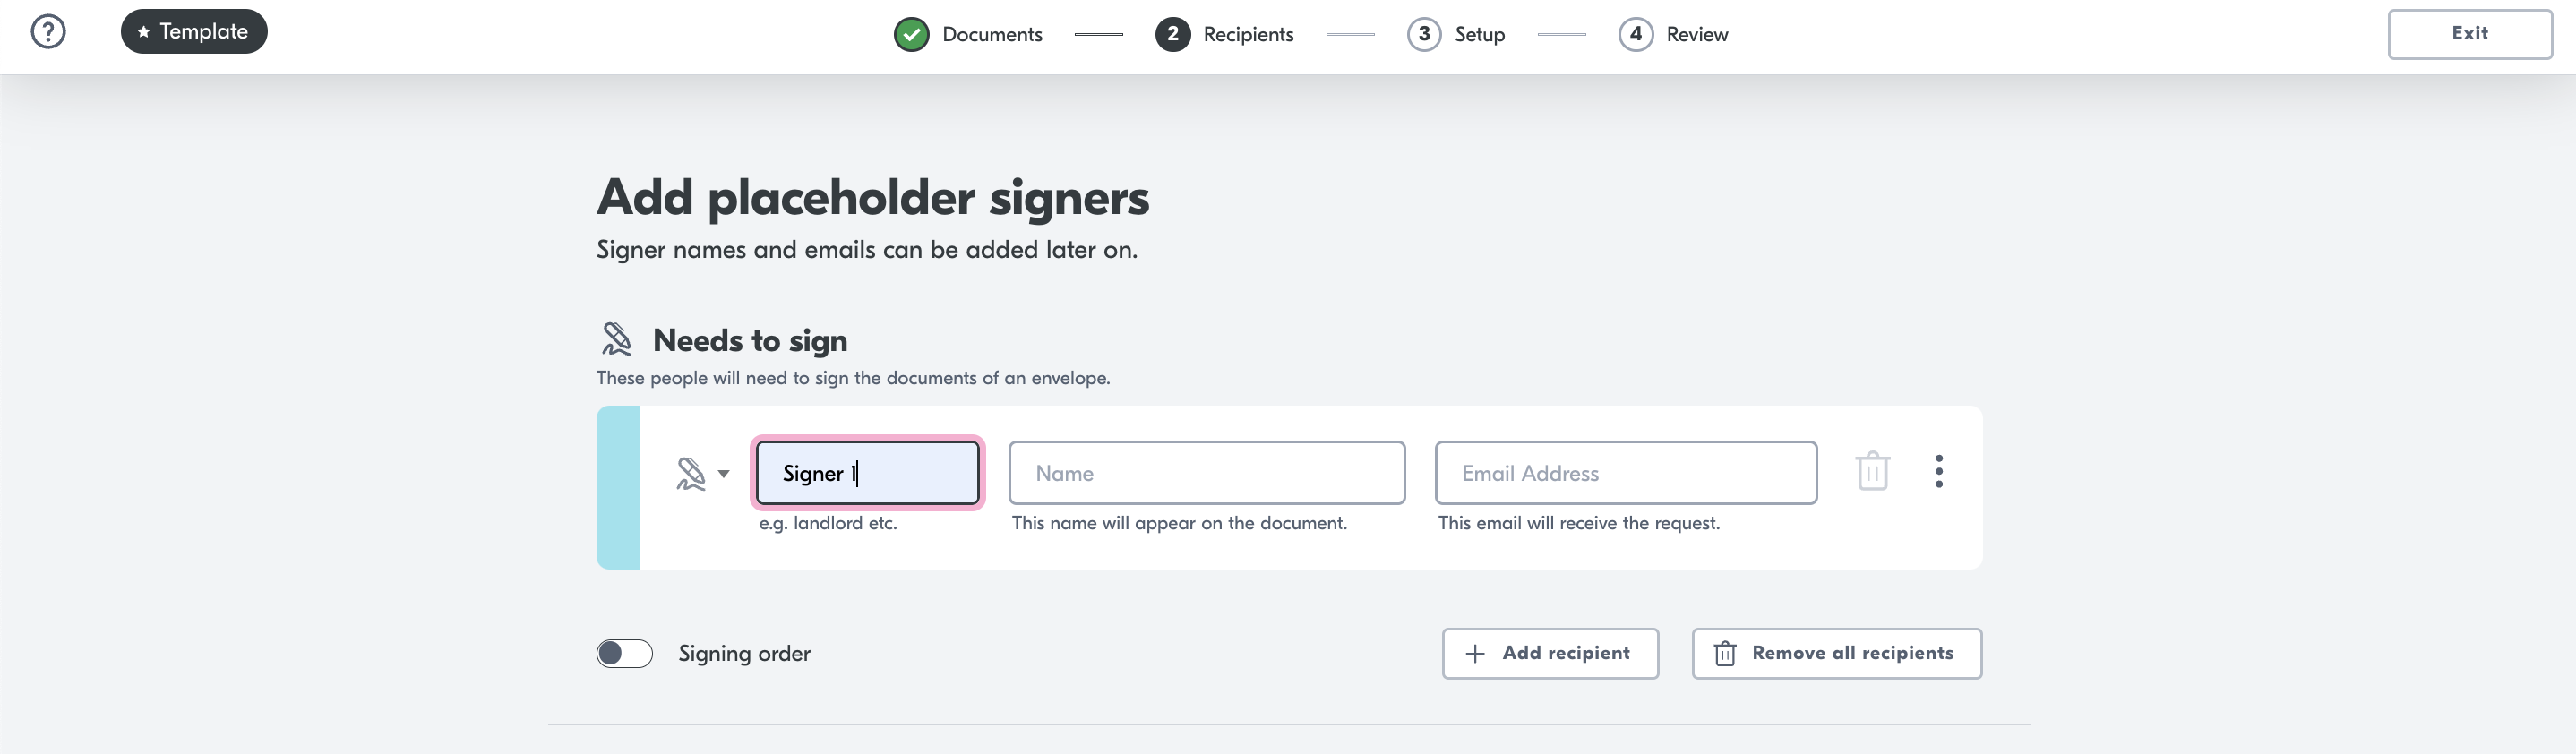Click the signer role pen icon

point(690,473)
